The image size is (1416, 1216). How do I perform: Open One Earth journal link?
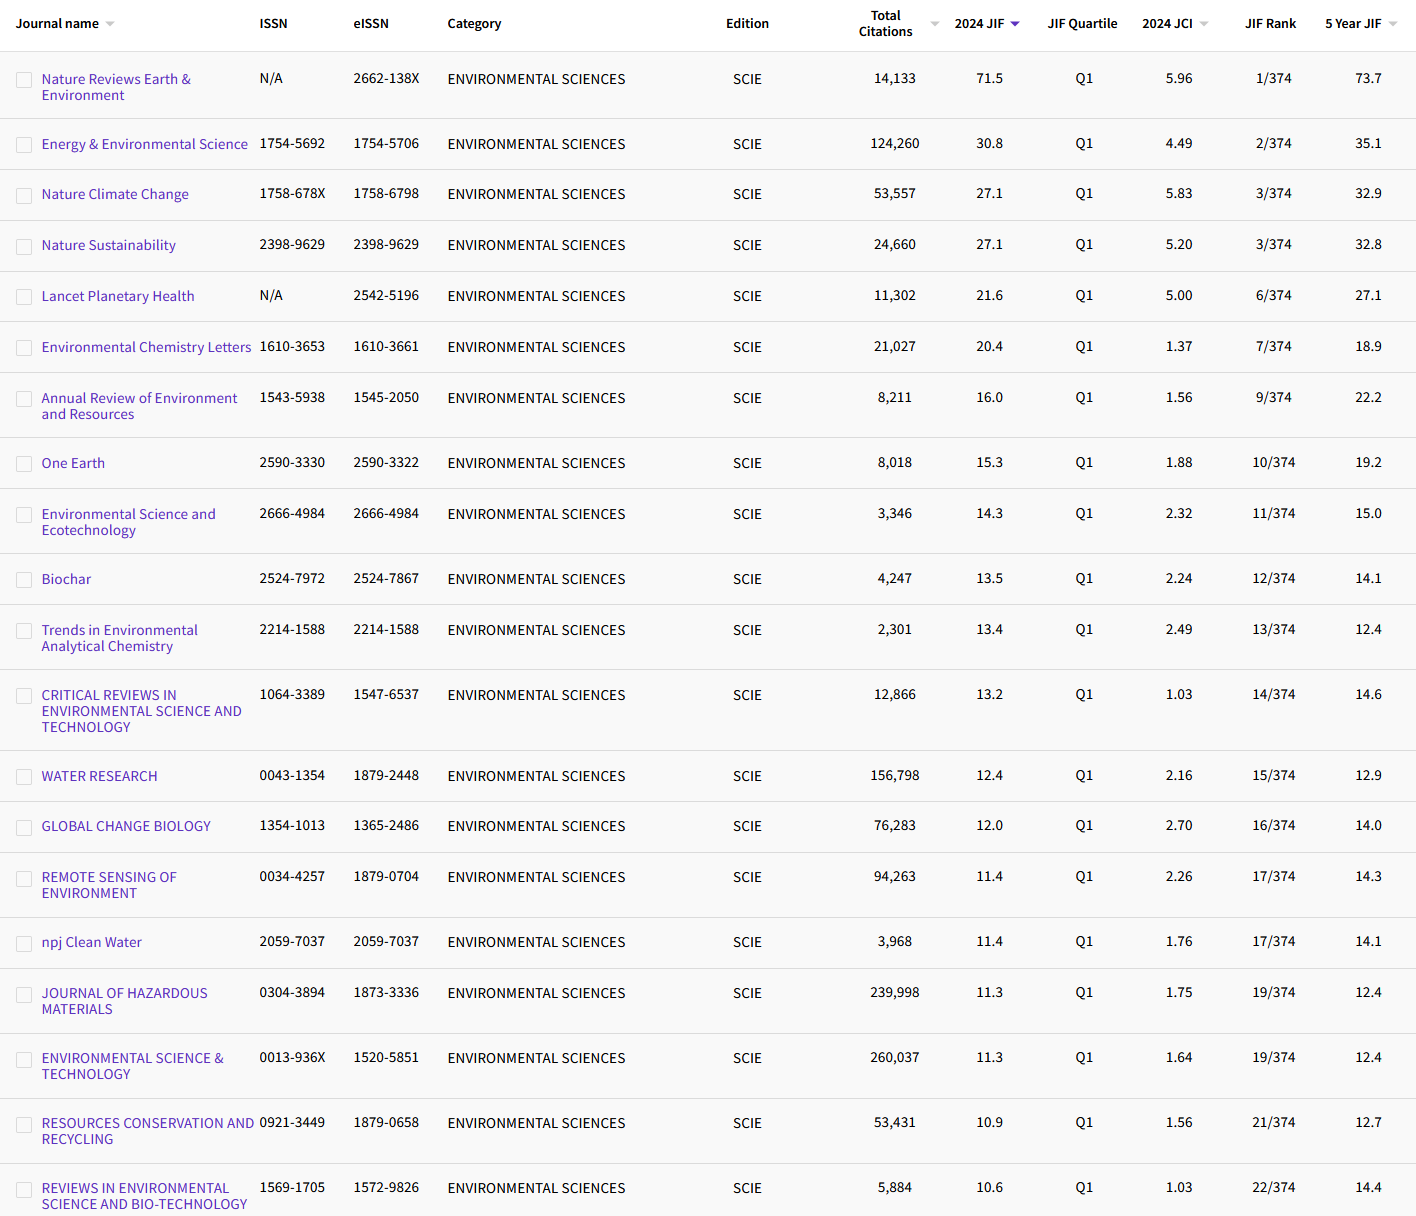pyautogui.click(x=73, y=463)
